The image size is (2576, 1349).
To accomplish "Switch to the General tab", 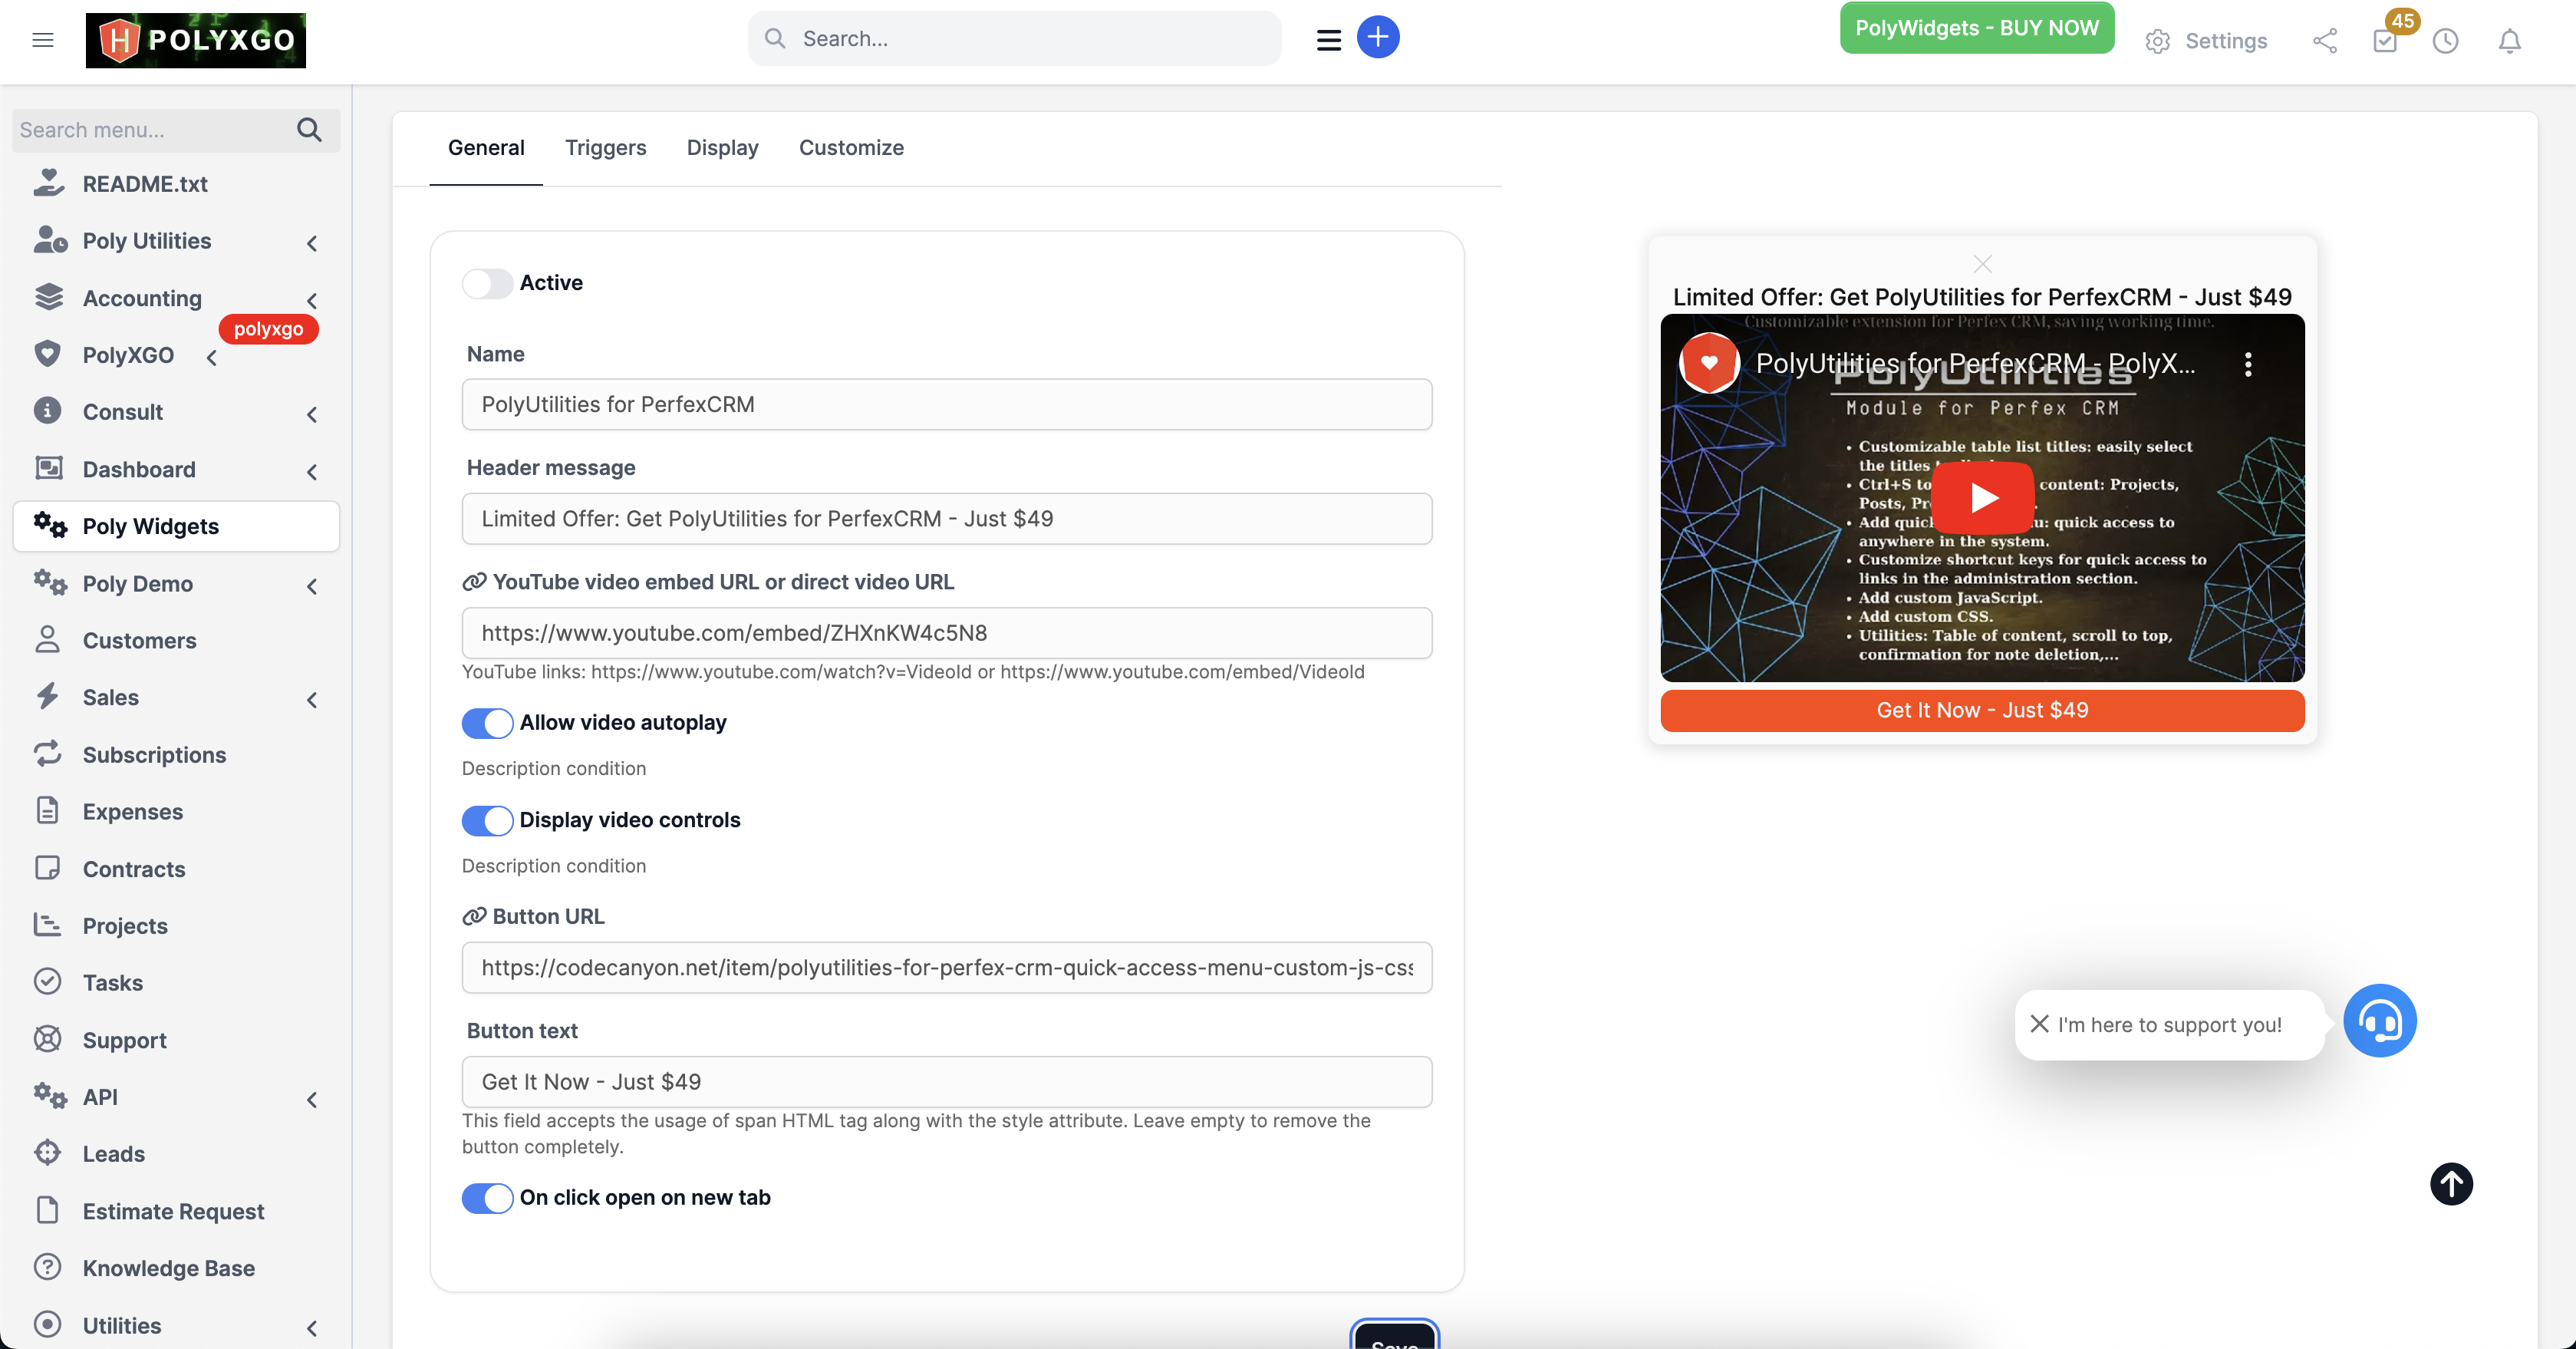I will [x=486, y=148].
